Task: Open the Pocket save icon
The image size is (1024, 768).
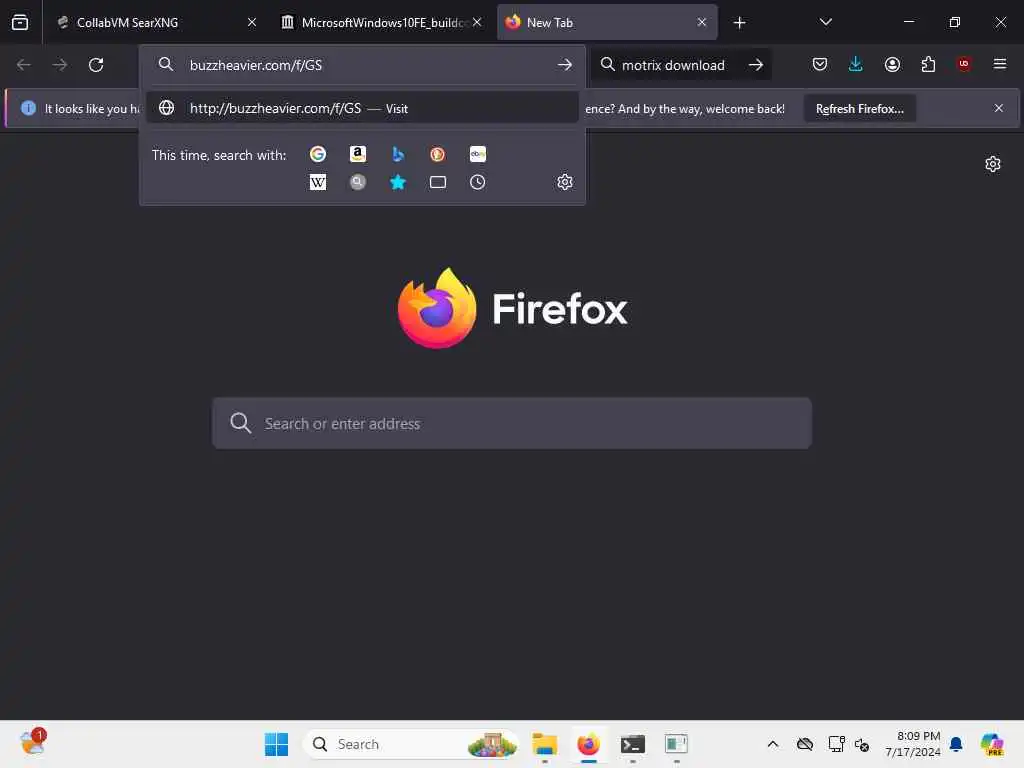Action: (820, 64)
